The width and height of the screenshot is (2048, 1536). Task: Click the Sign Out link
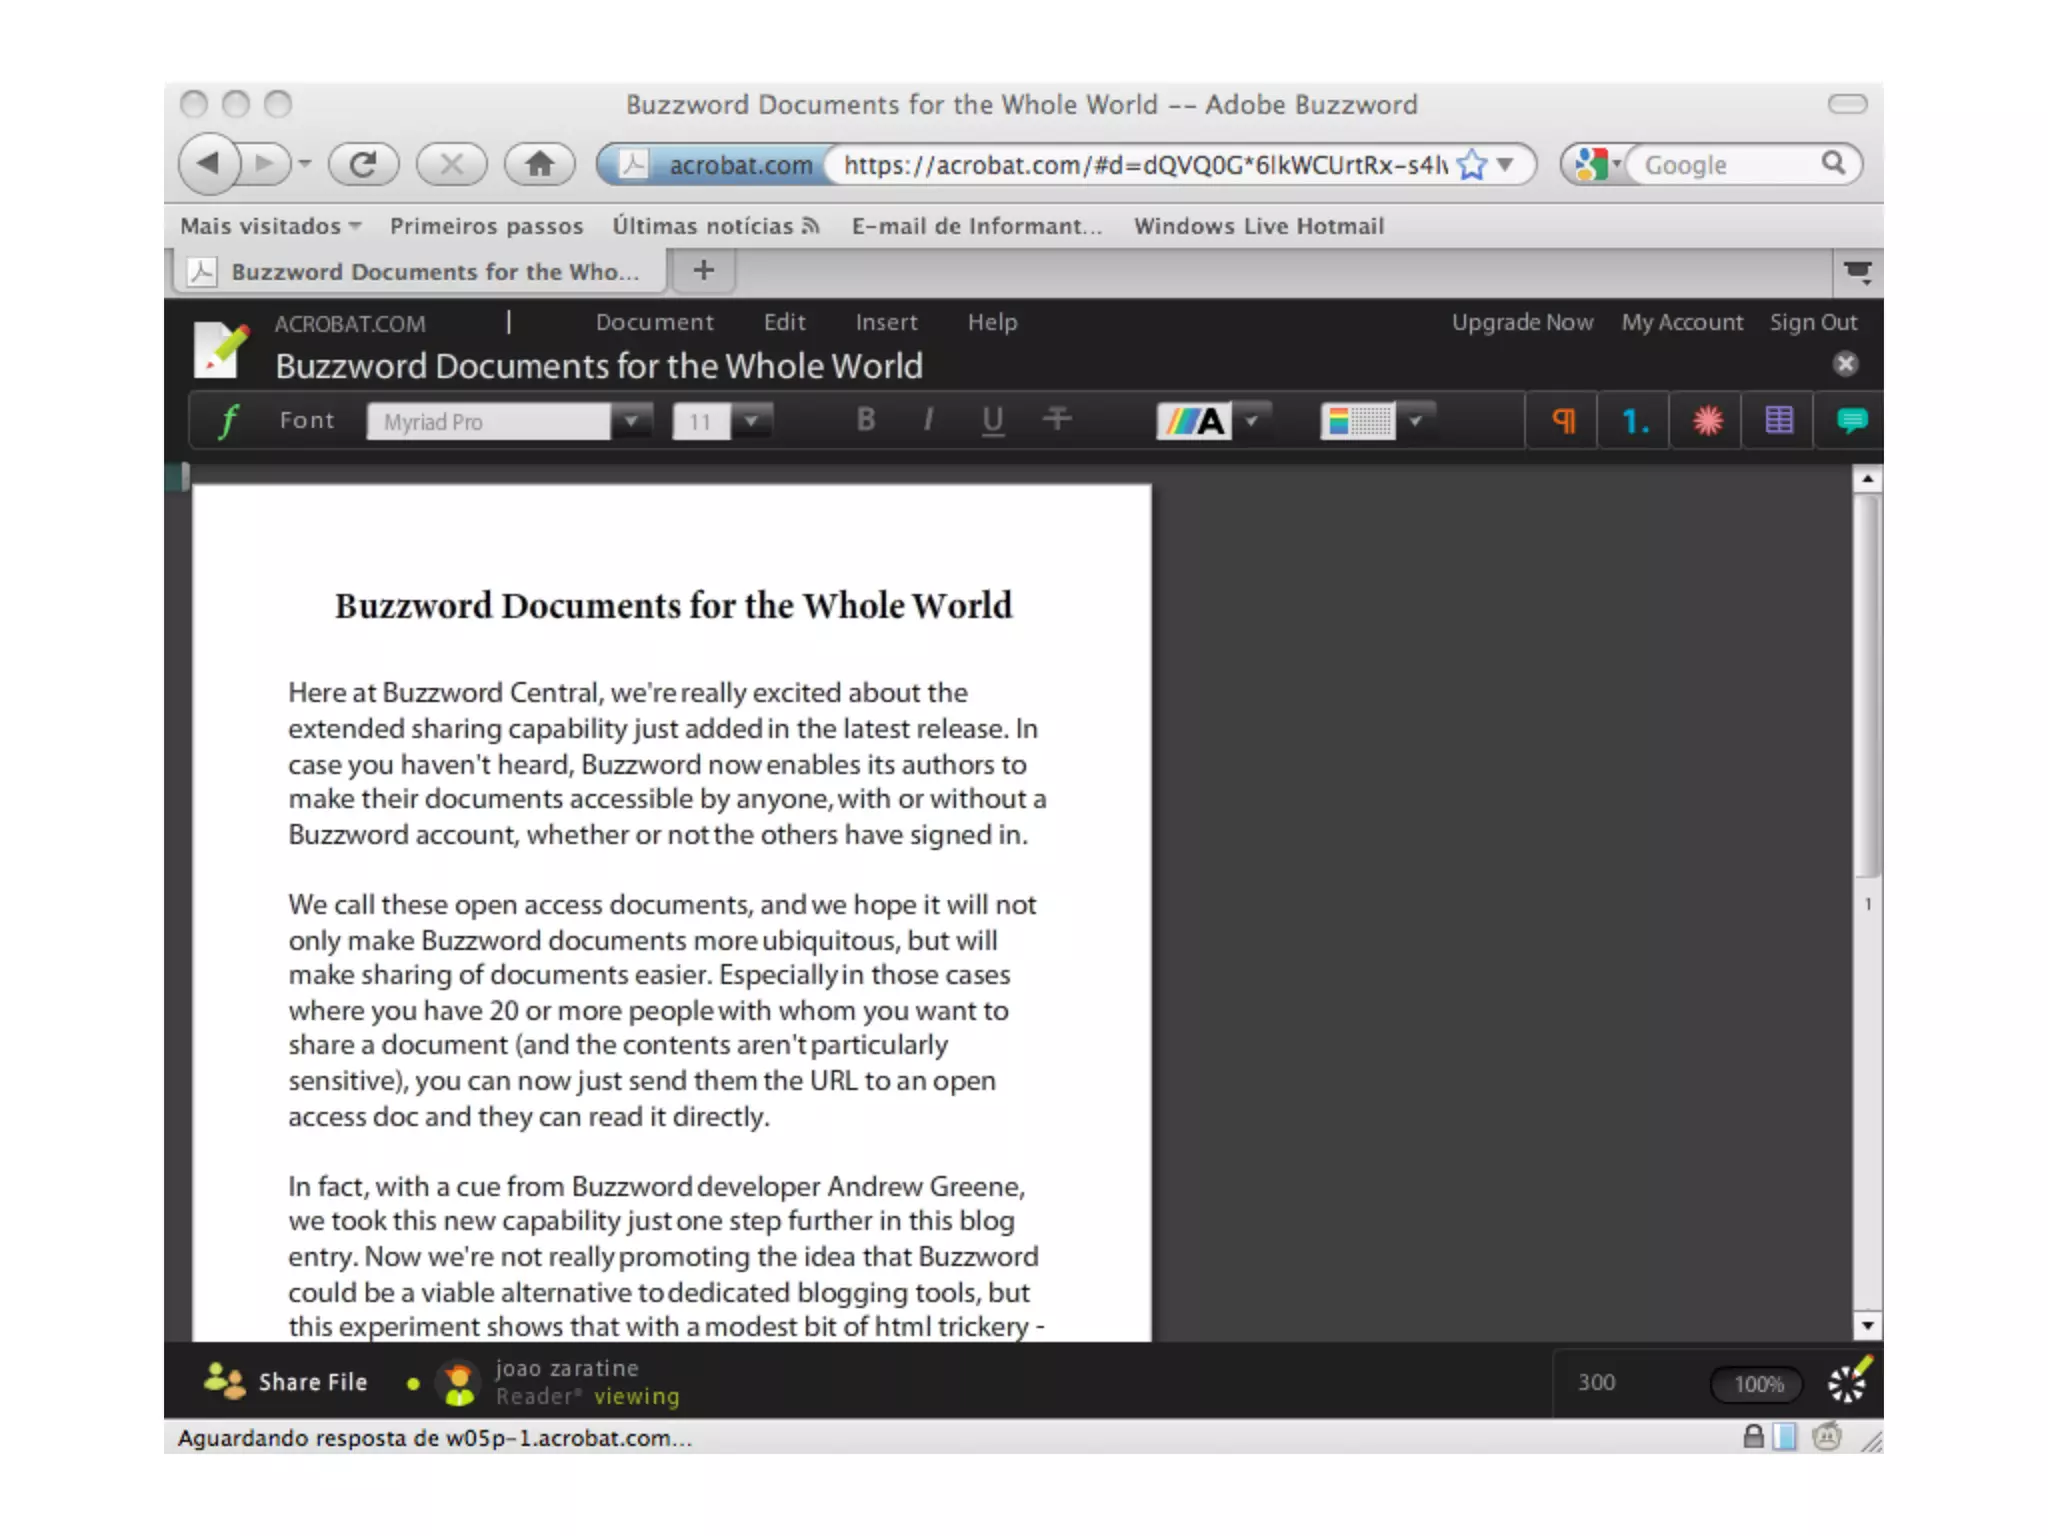(x=1813, y=322)
